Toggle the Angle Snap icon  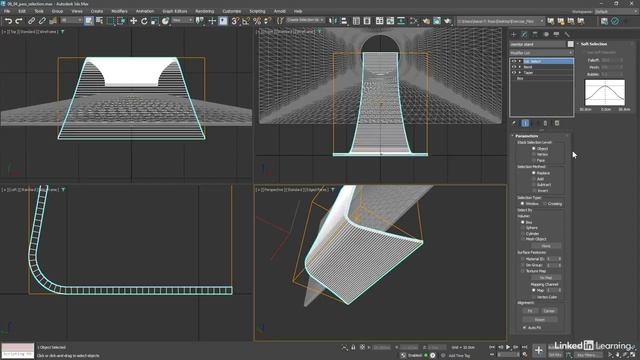click(246, 21)
